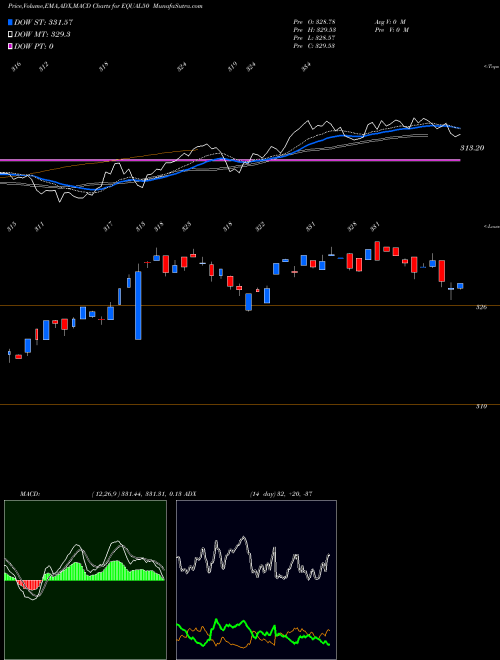
Task: Click the '313.20' price label
Action: (x=472, y=148)
